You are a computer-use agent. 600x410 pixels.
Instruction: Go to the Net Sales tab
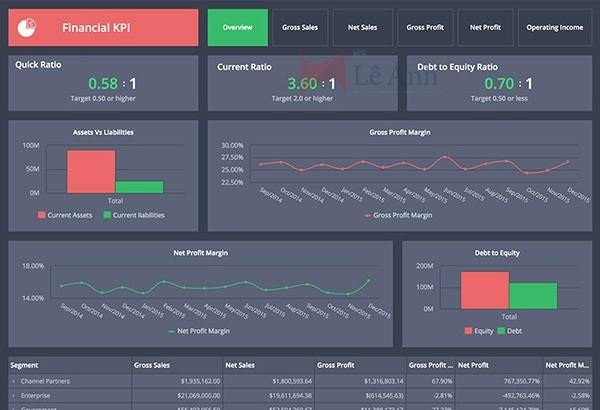[x=362, y=27]
